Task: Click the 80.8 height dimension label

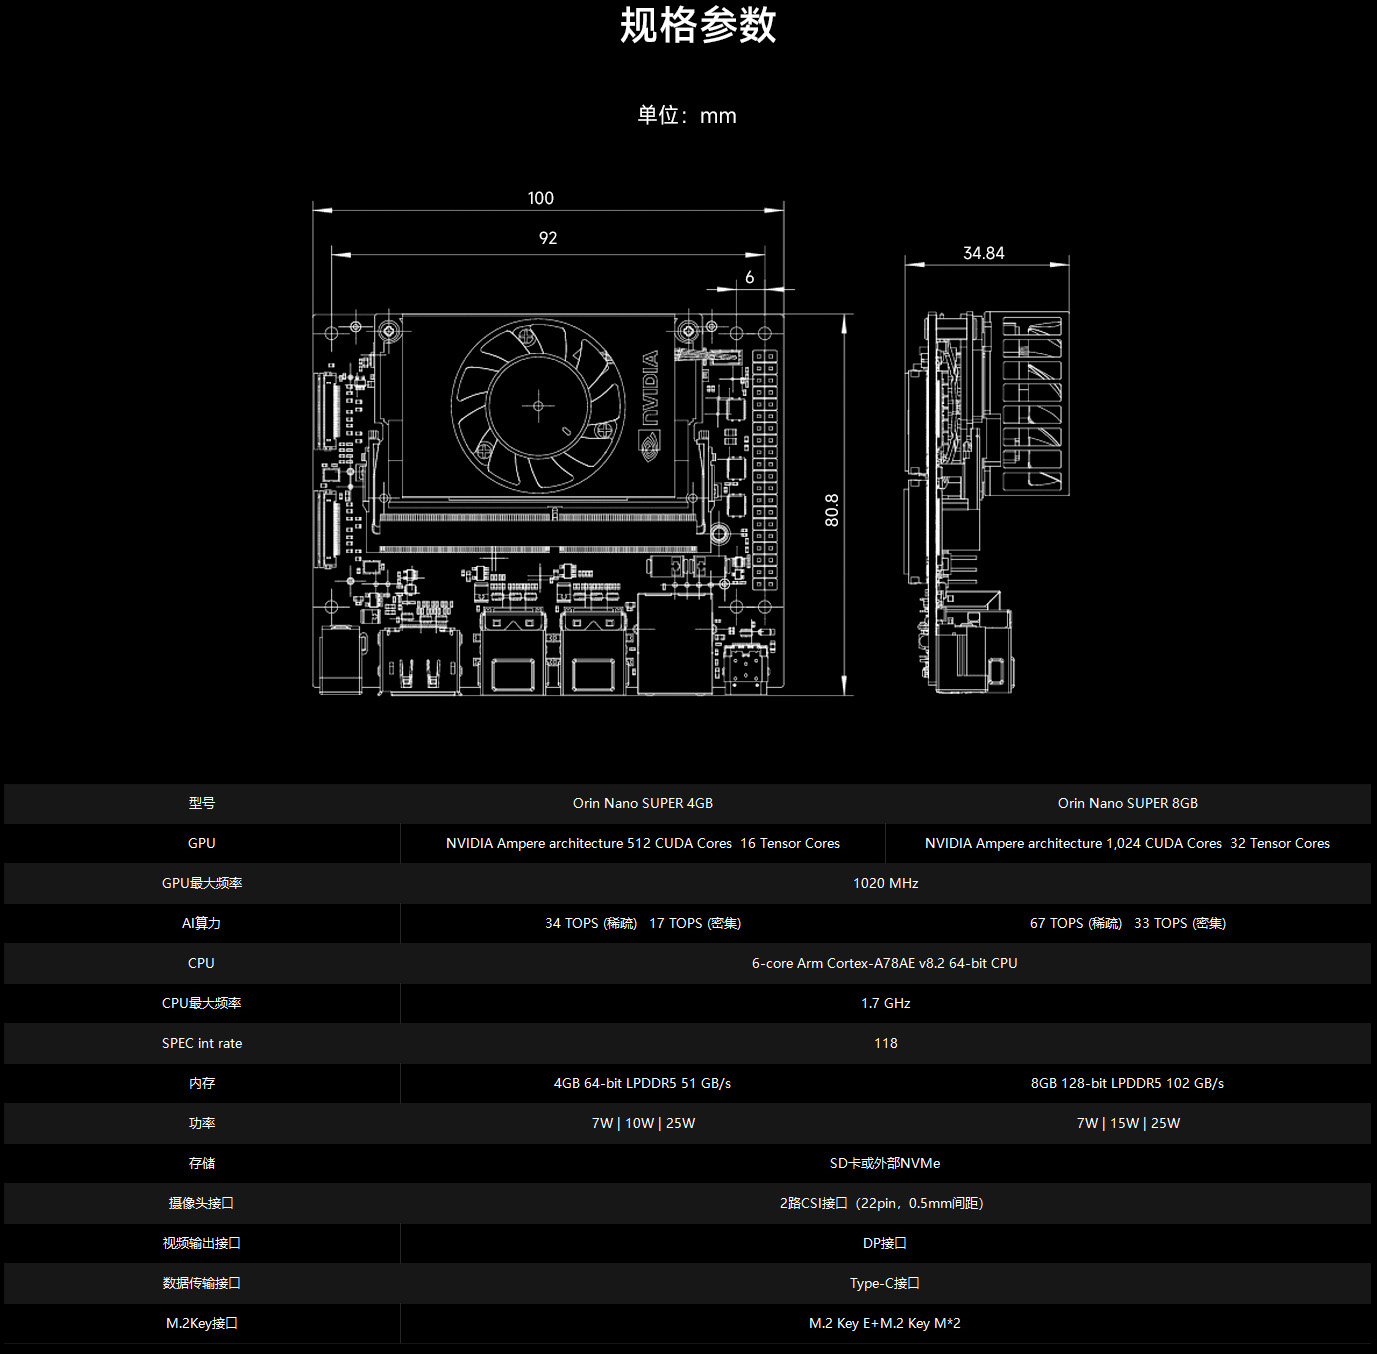Action: coord(831,510)
